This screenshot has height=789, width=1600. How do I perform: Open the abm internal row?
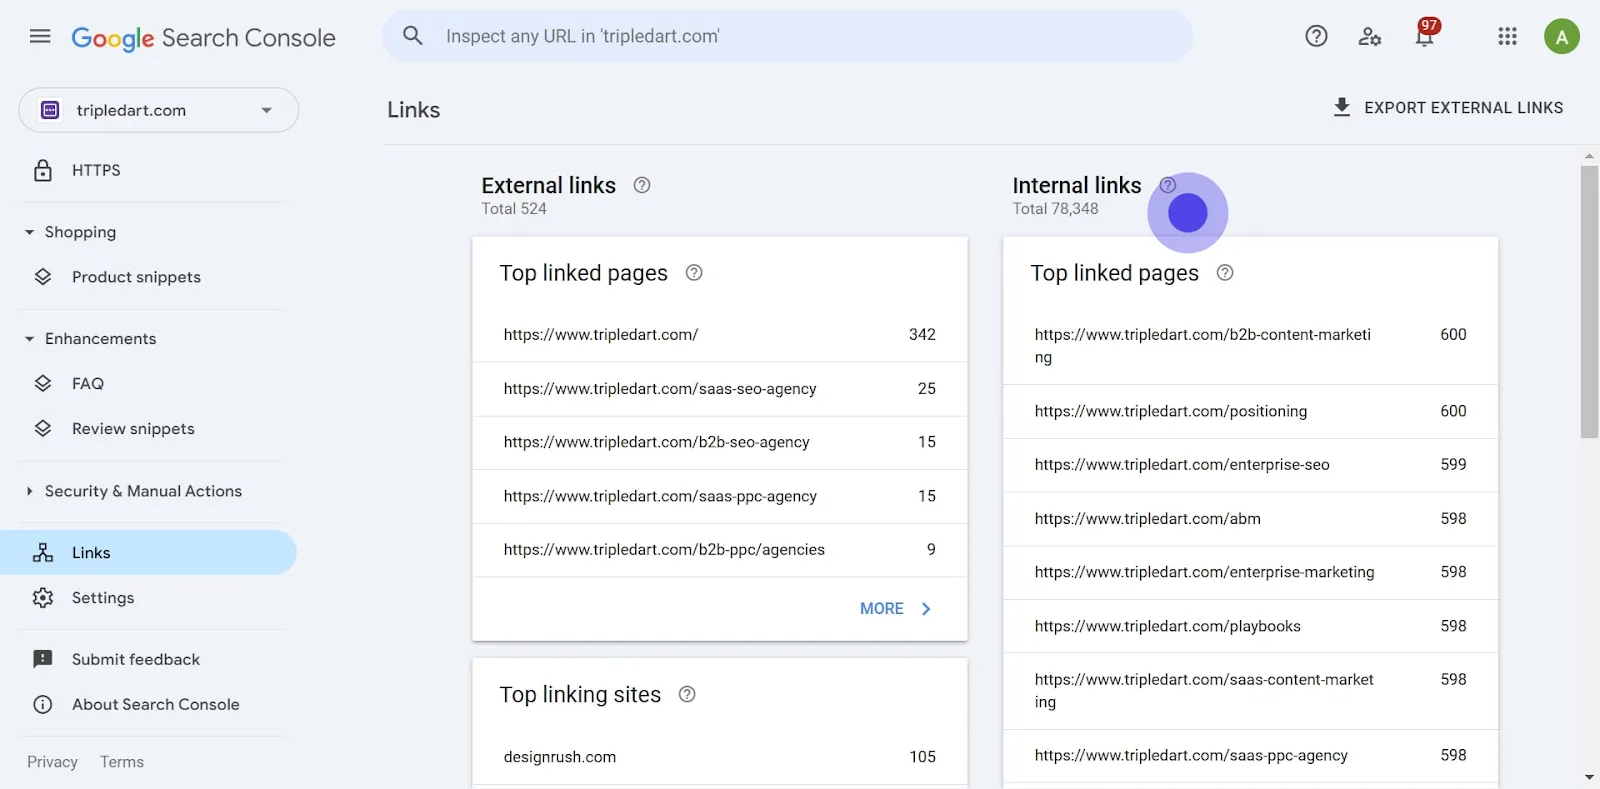coord(1250,519)
